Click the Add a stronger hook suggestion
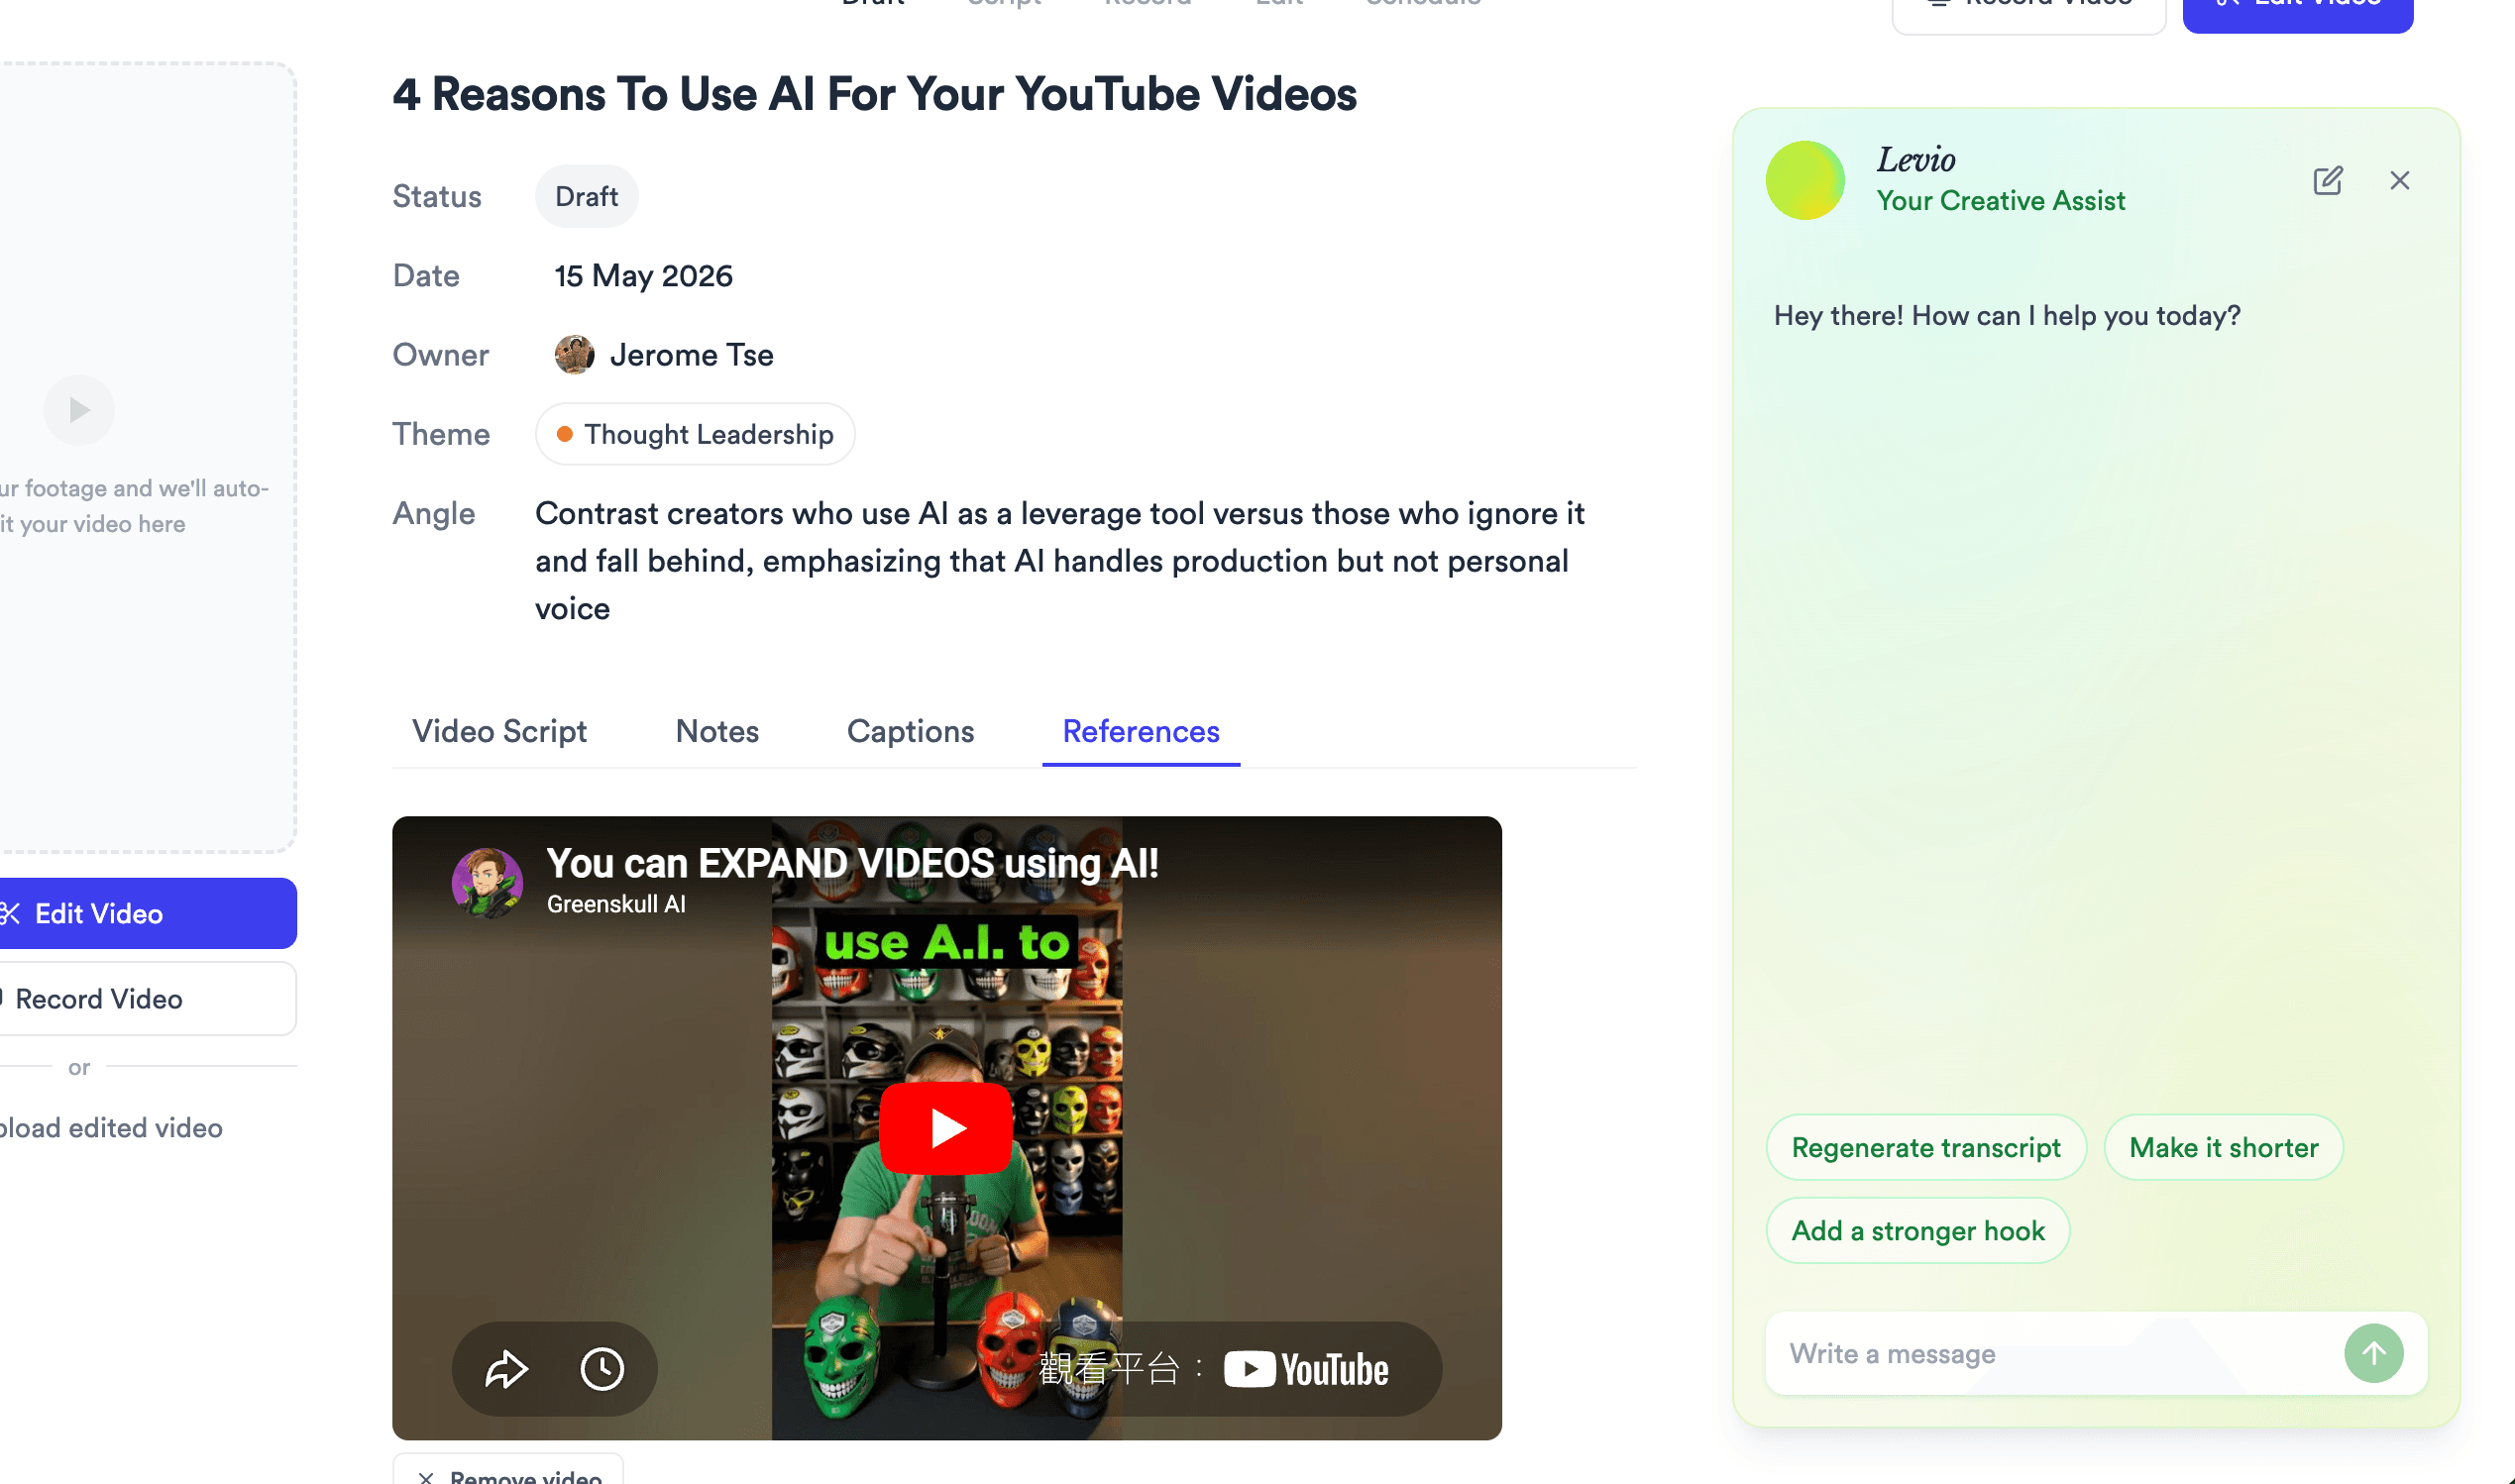The width and height of the screenshot is (2515, 1484). click(x=1918, y=1231)
